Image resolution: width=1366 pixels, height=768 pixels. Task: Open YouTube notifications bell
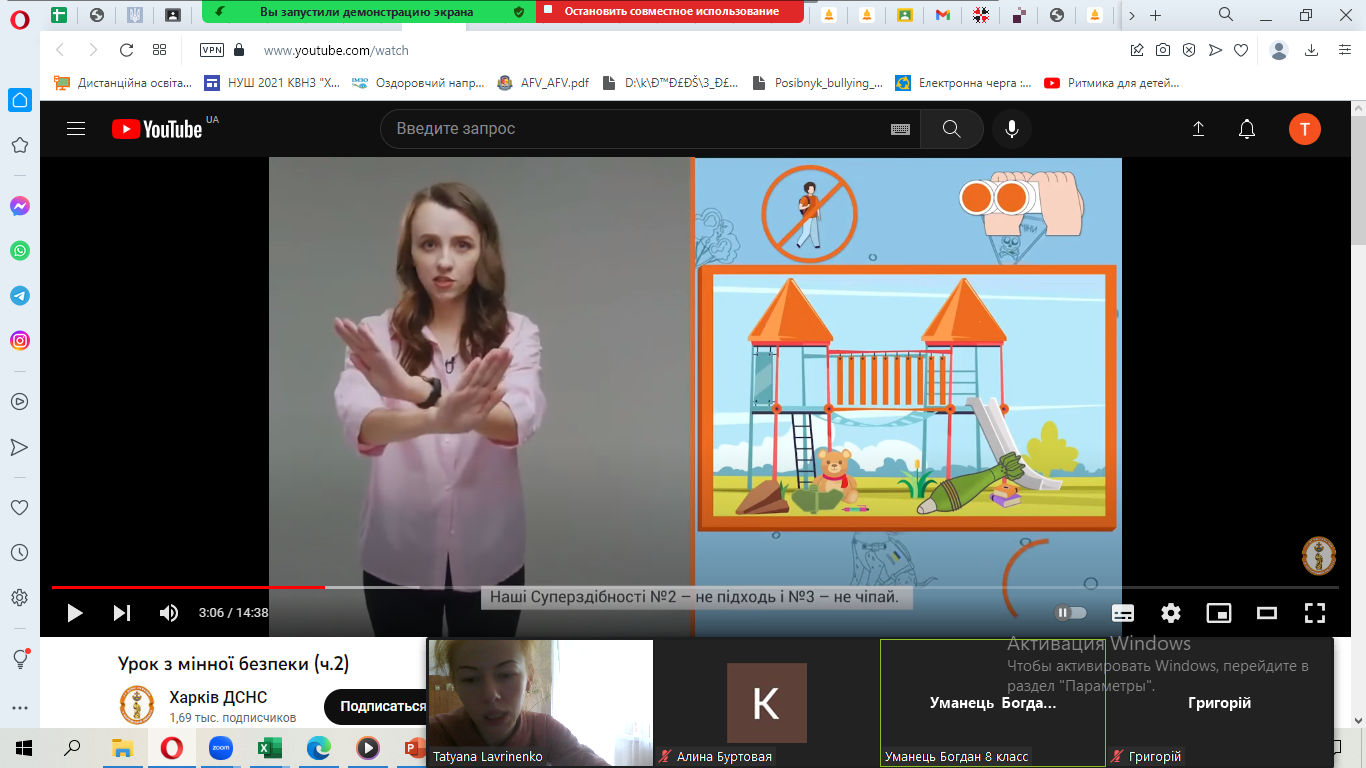(x=1247, y=129)
